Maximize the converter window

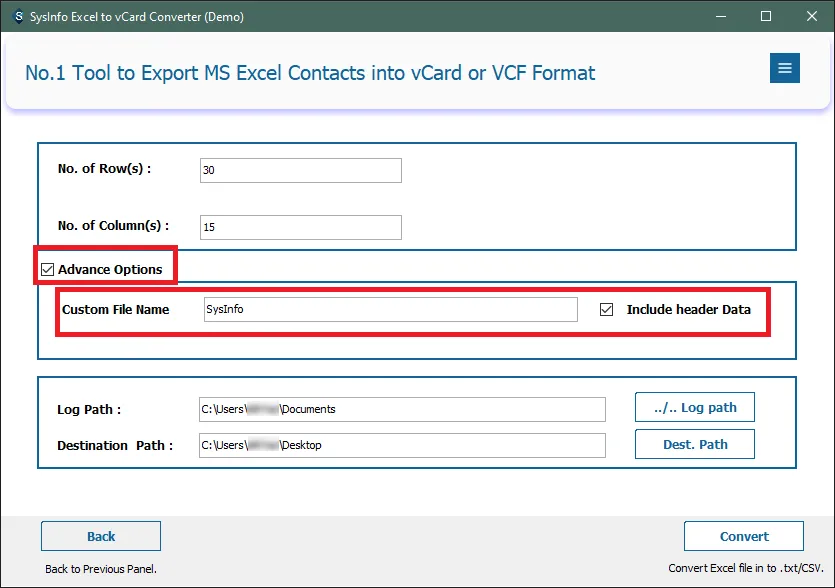pyautogui.click(x=766, y=16)
